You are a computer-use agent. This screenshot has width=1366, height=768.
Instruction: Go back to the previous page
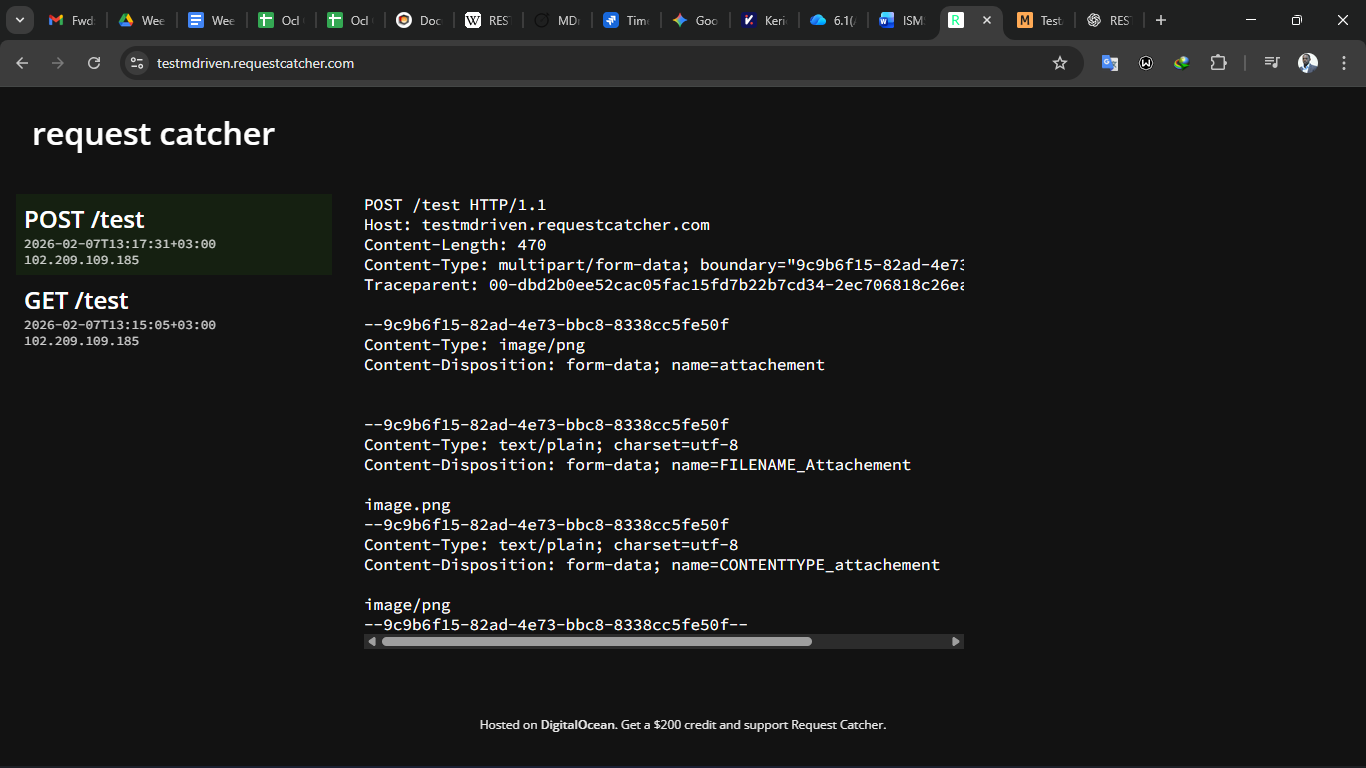[x=22, y=63]
